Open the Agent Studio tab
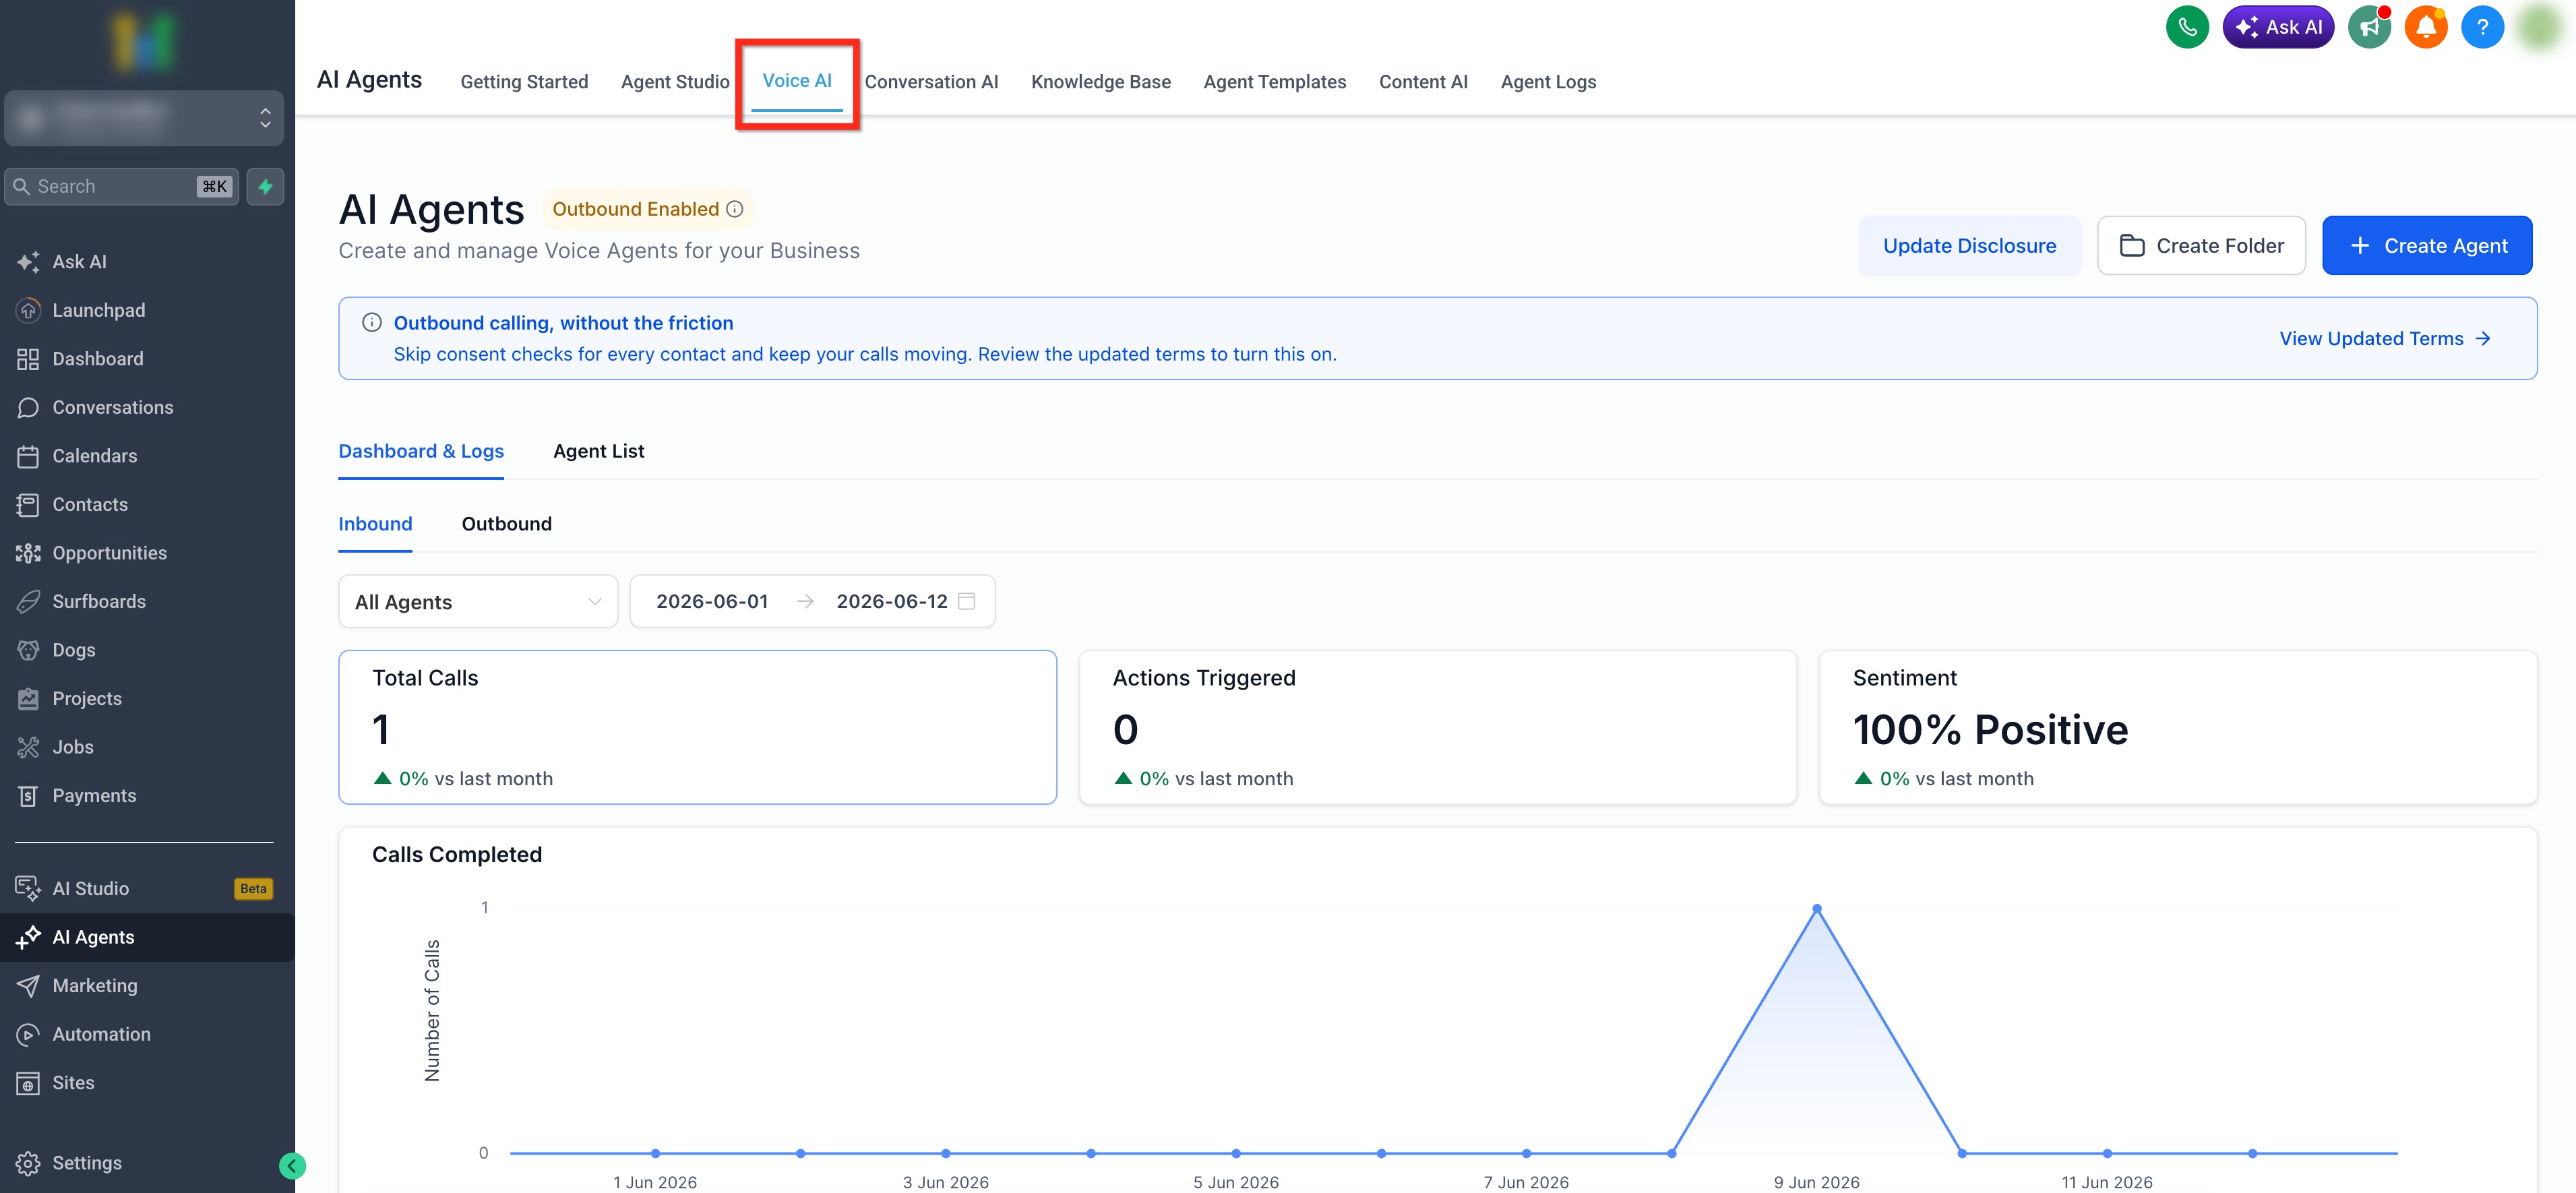The height and width of the screenshot is (1193, 2576). coord(675,82)
